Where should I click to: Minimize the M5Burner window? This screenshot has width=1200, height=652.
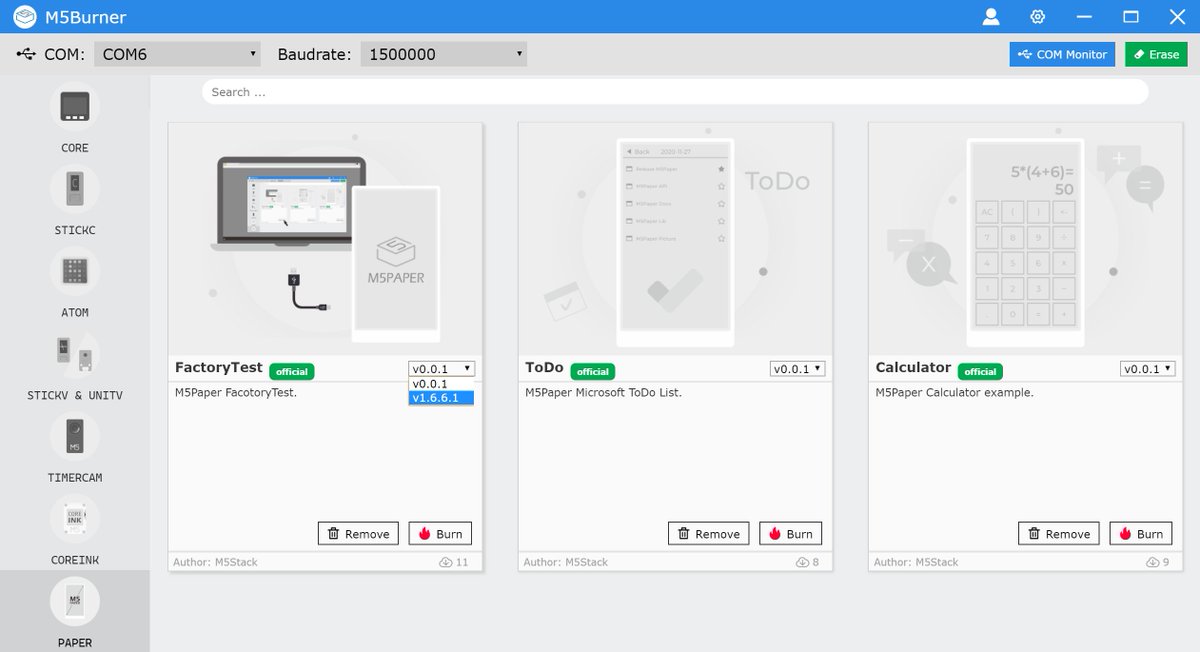[x=1084, y=17]
